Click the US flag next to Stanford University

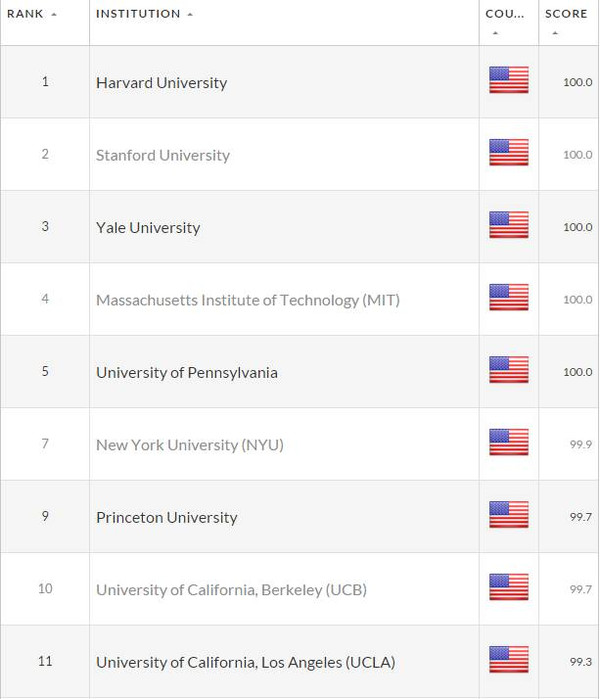(x=509, y=152)
